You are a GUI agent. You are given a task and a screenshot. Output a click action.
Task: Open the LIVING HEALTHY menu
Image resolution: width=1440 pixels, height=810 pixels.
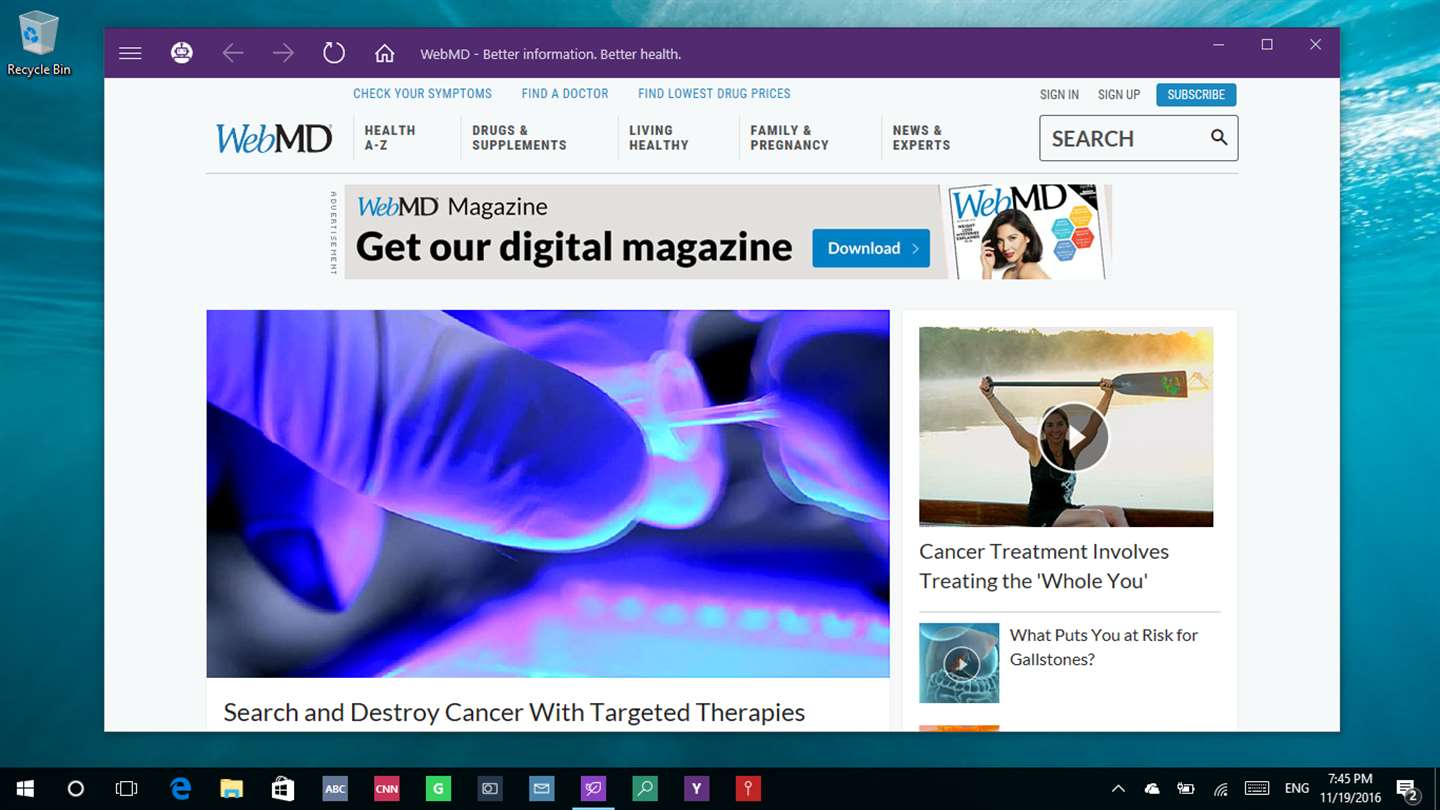[x=659, y=138]
